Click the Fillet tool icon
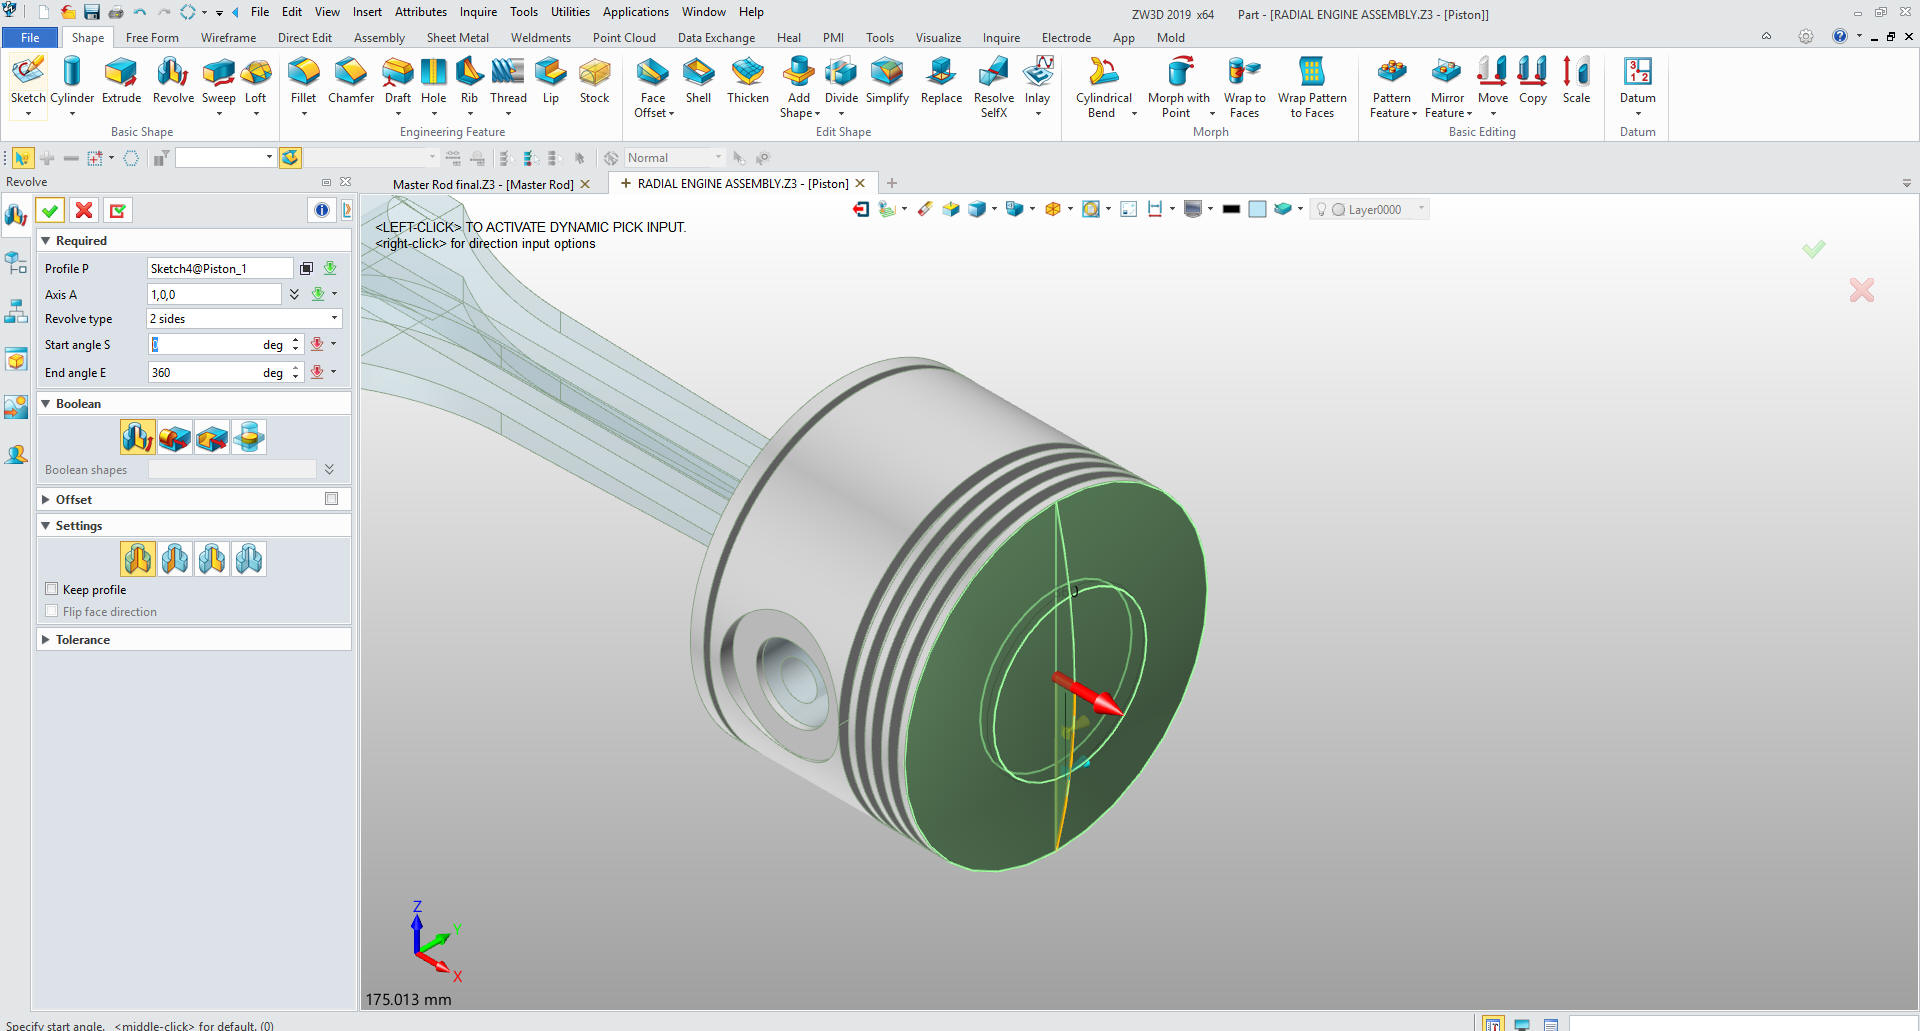 [x=303, y=80]
